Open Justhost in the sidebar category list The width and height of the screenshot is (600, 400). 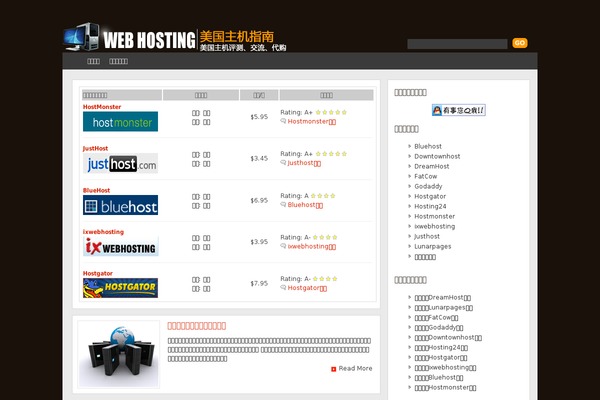tap(427, 236)
